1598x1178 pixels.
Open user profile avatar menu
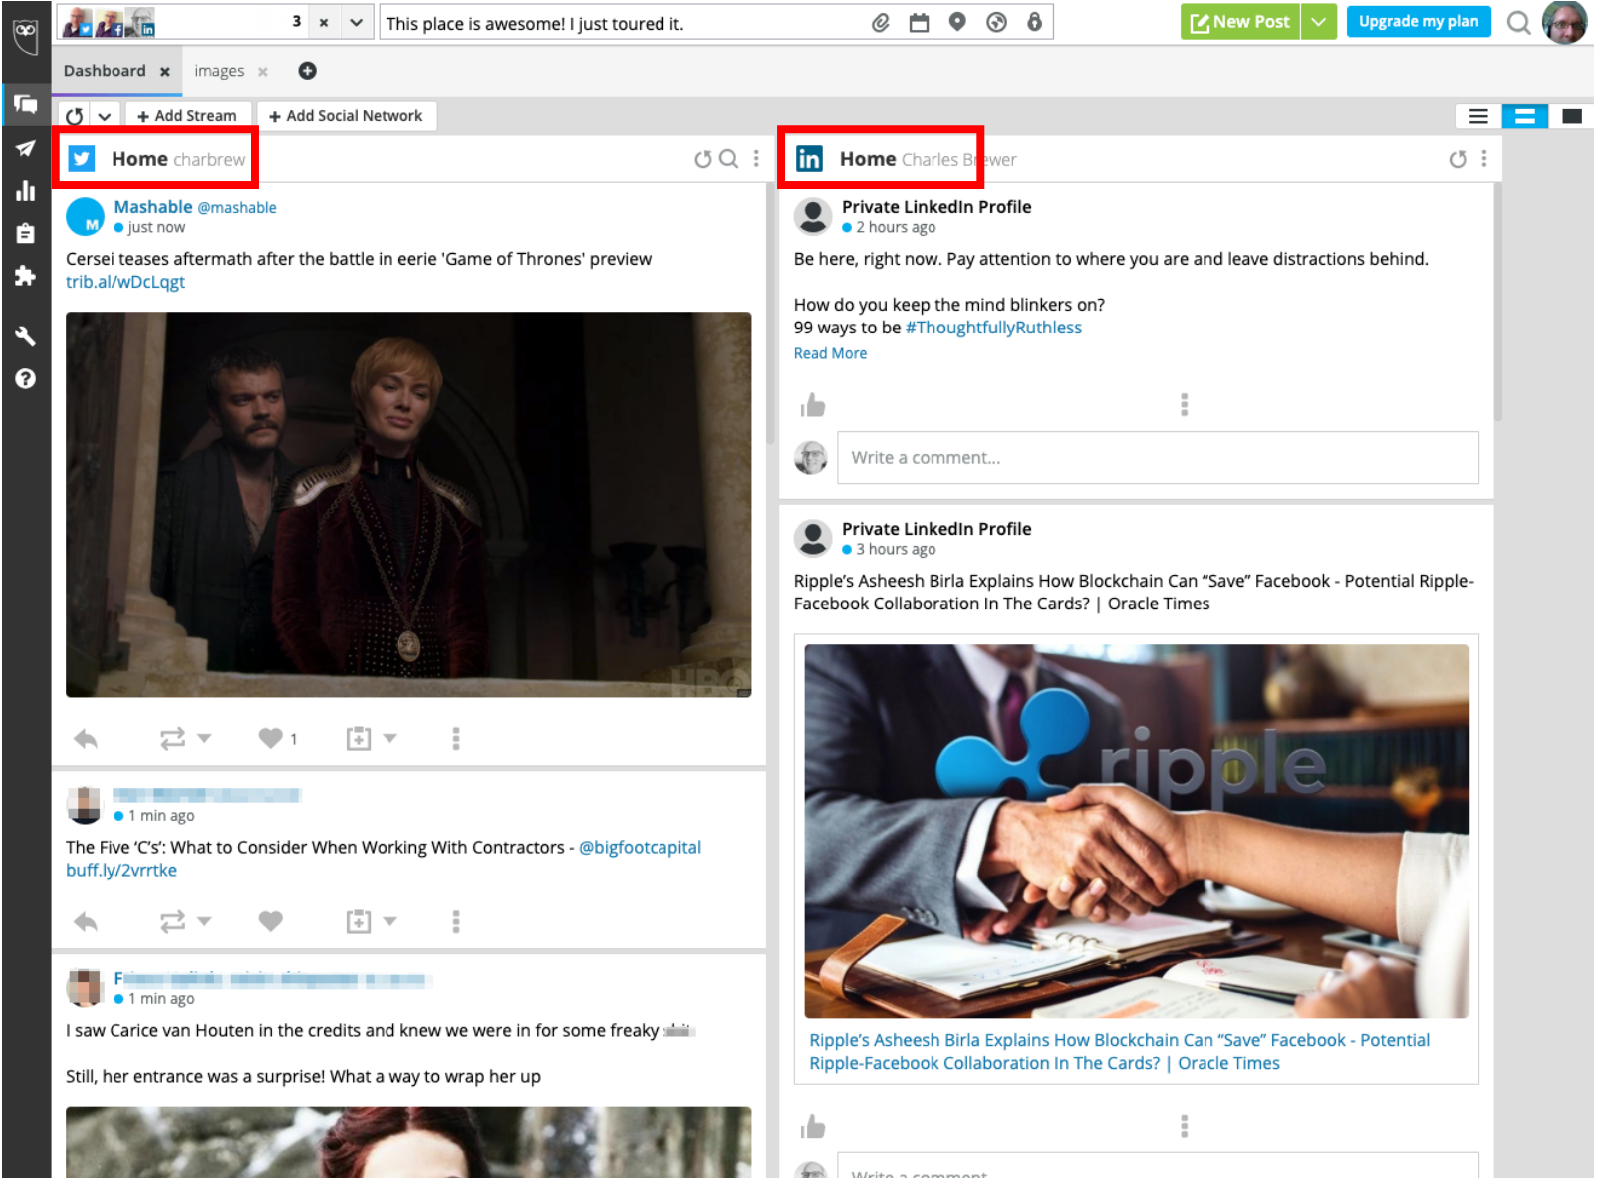(x=1564, y=22)
